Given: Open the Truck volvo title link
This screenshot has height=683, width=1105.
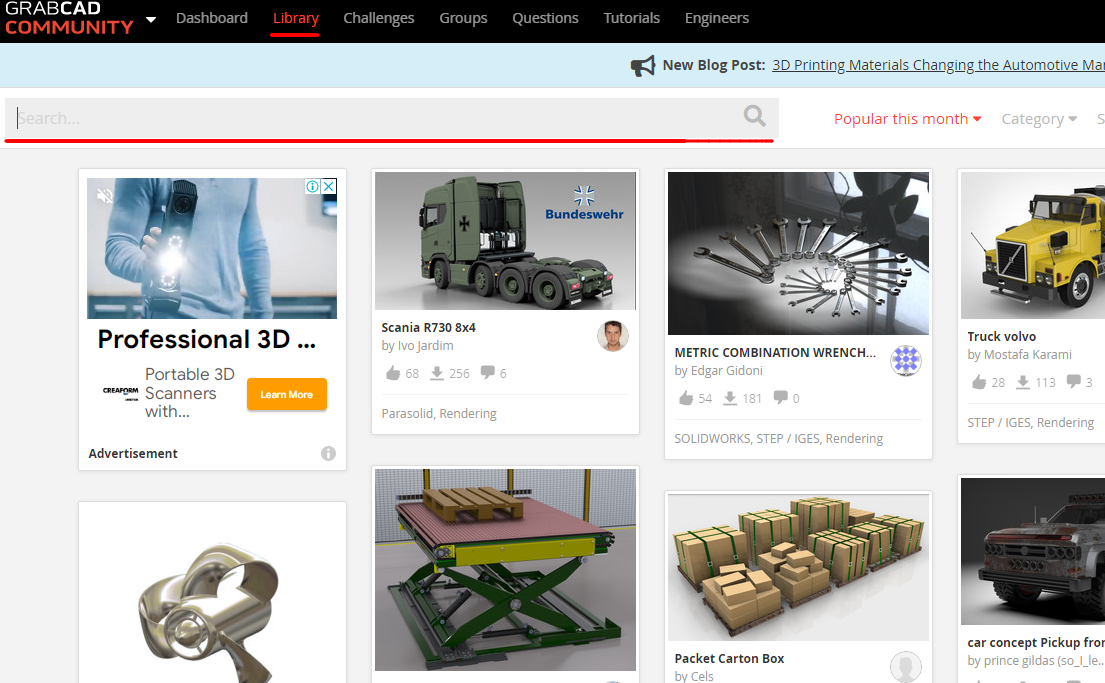Looking at the screenshot, I should (x=1001, y=336).
